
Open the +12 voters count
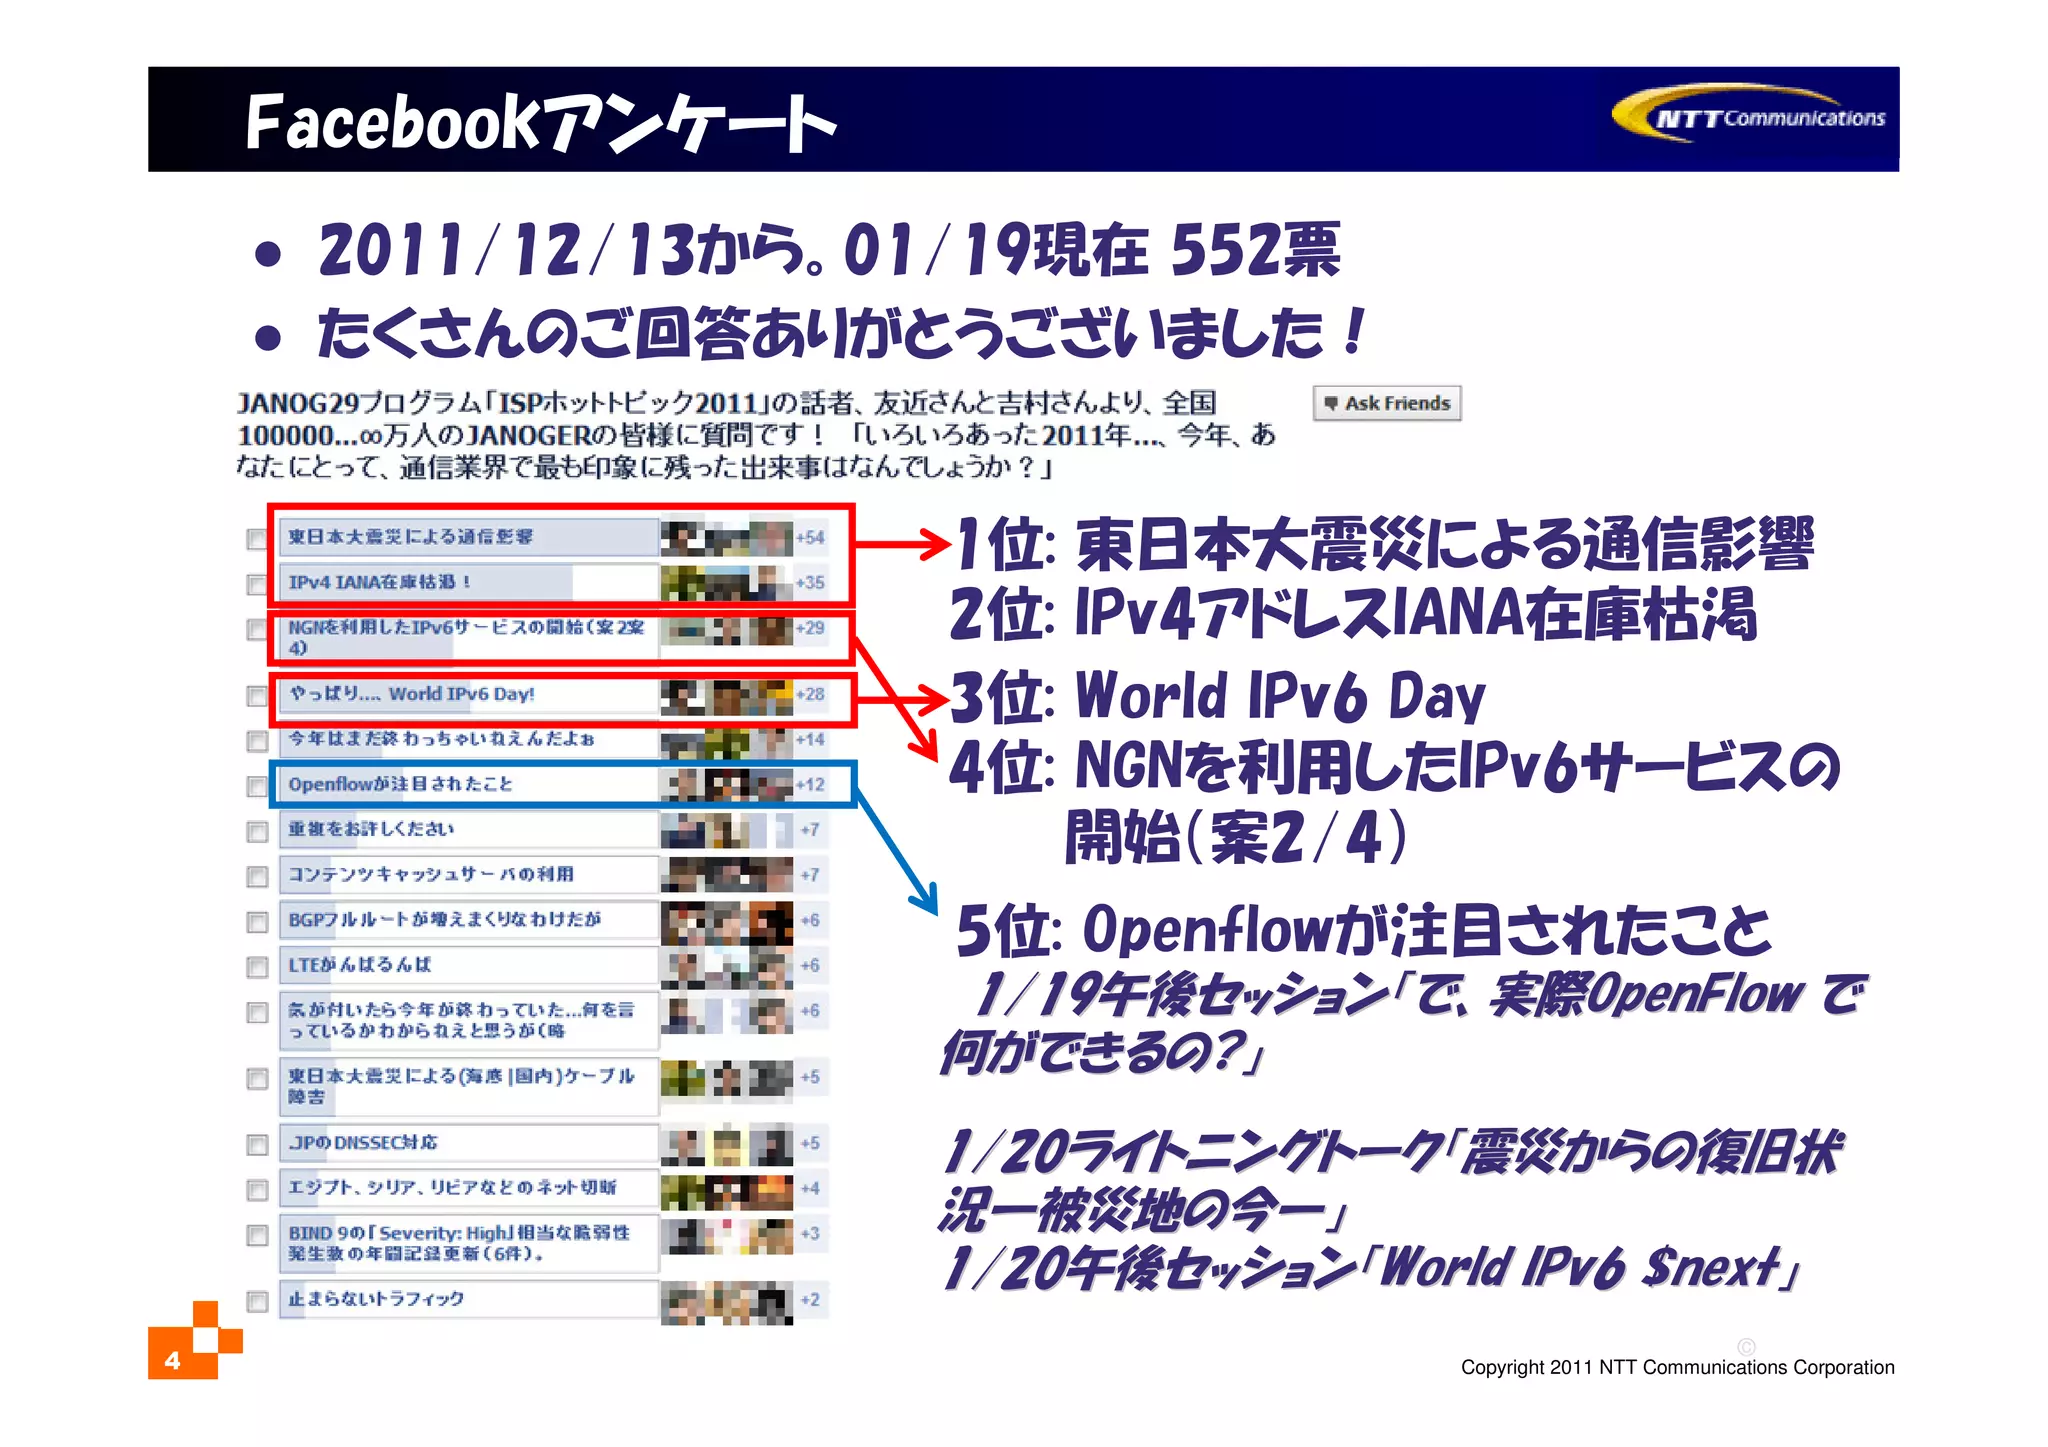(x=810, y=785)
